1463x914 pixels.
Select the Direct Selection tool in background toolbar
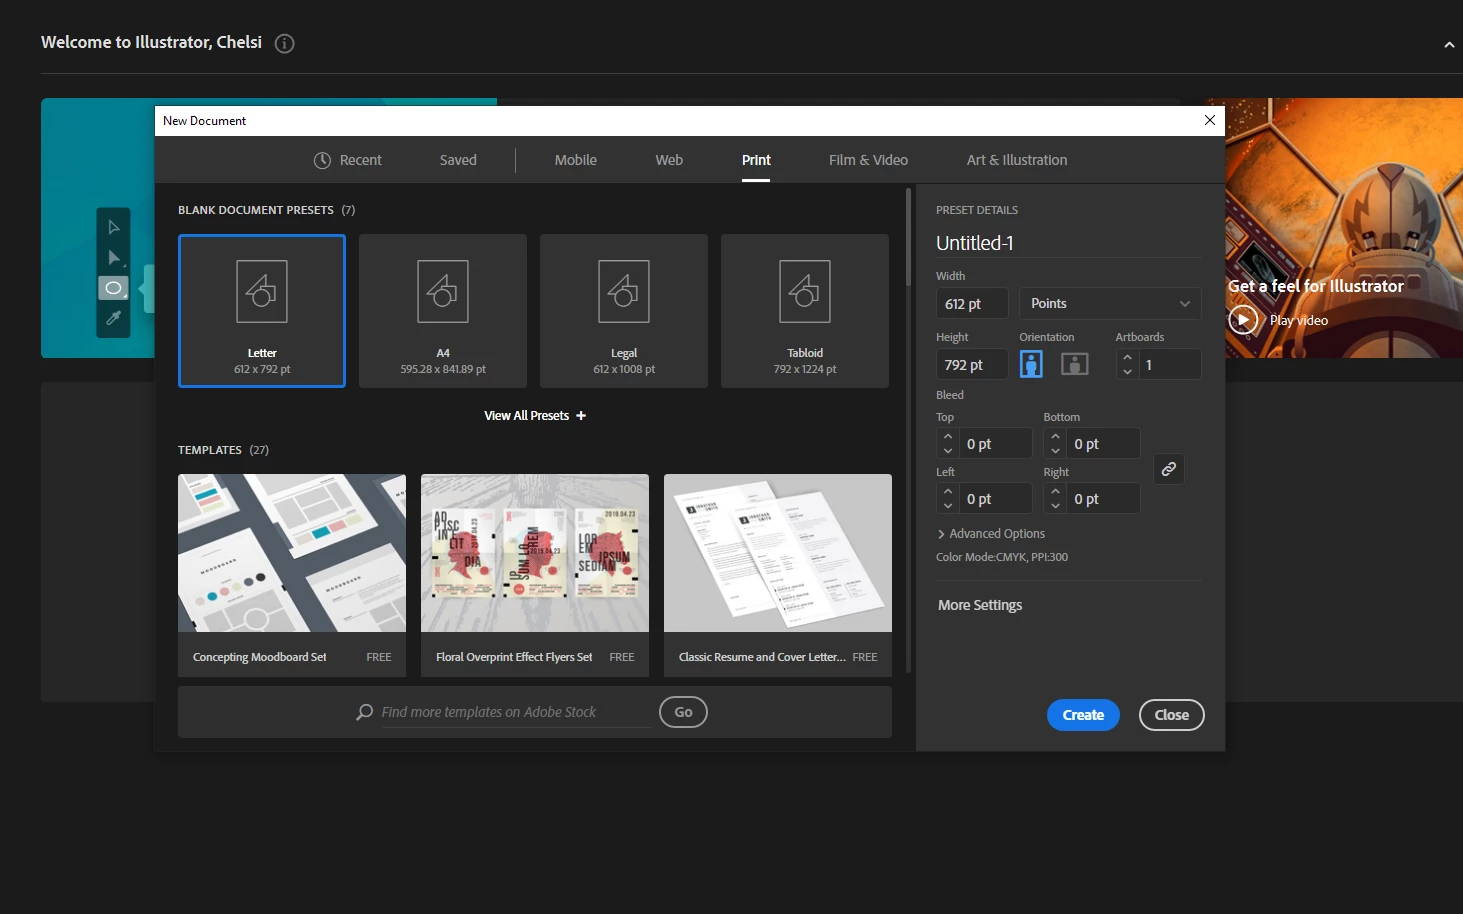click(114, 258)
